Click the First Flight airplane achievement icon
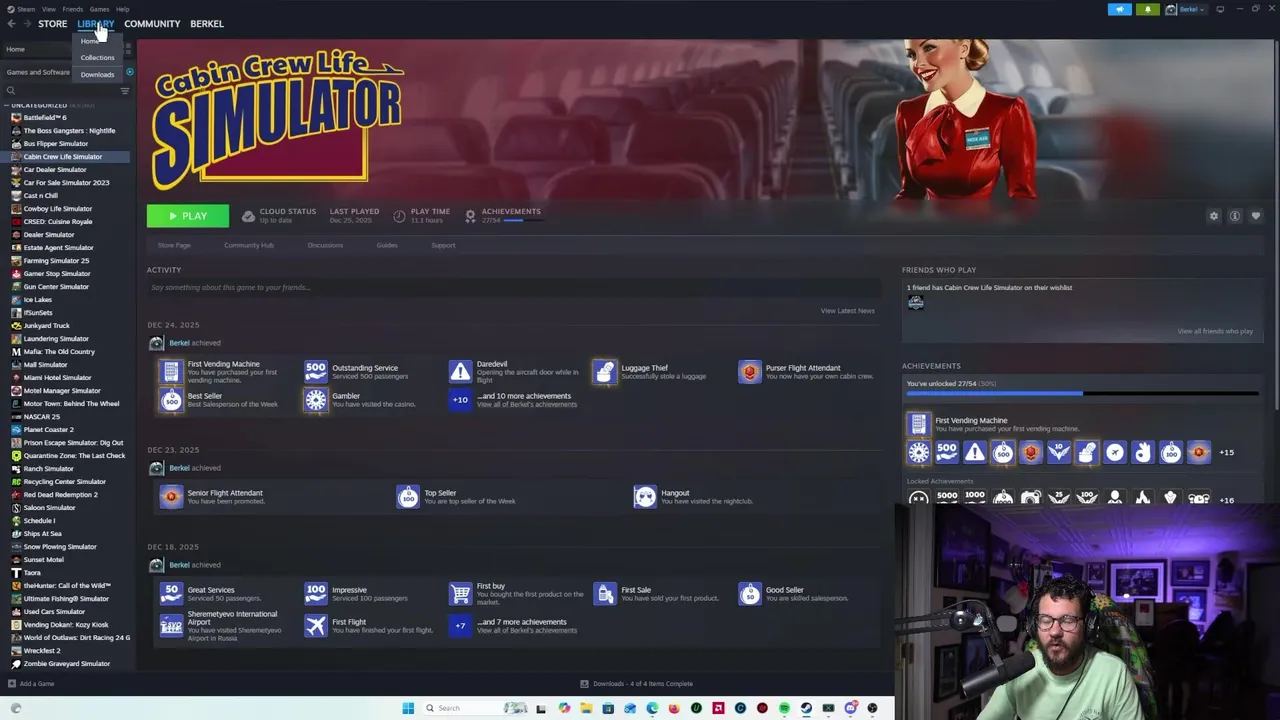The image size is (1280, 720). click(x=316, y=626)
